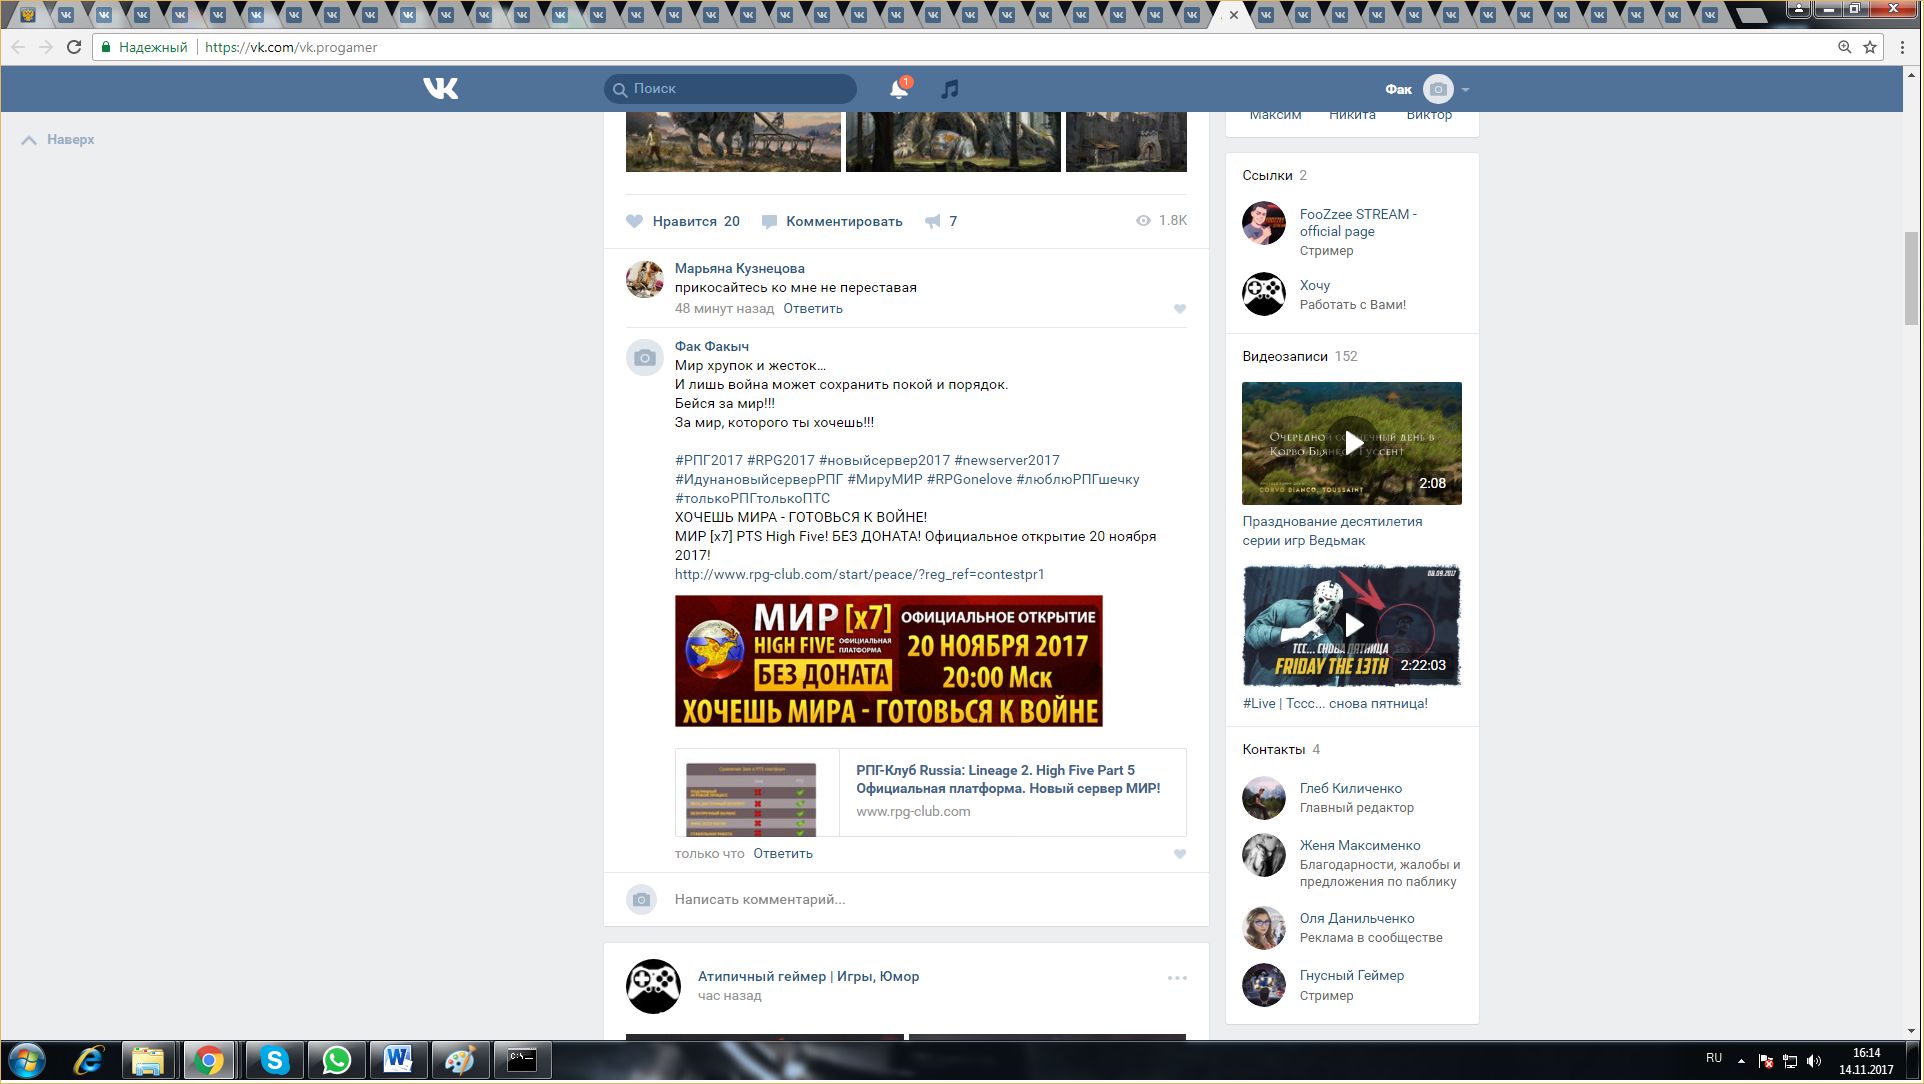The width and height of the screenshot is (1924, 1084).
Task: Open the rpg-club.com registration link
Action: tap(859, 574)
